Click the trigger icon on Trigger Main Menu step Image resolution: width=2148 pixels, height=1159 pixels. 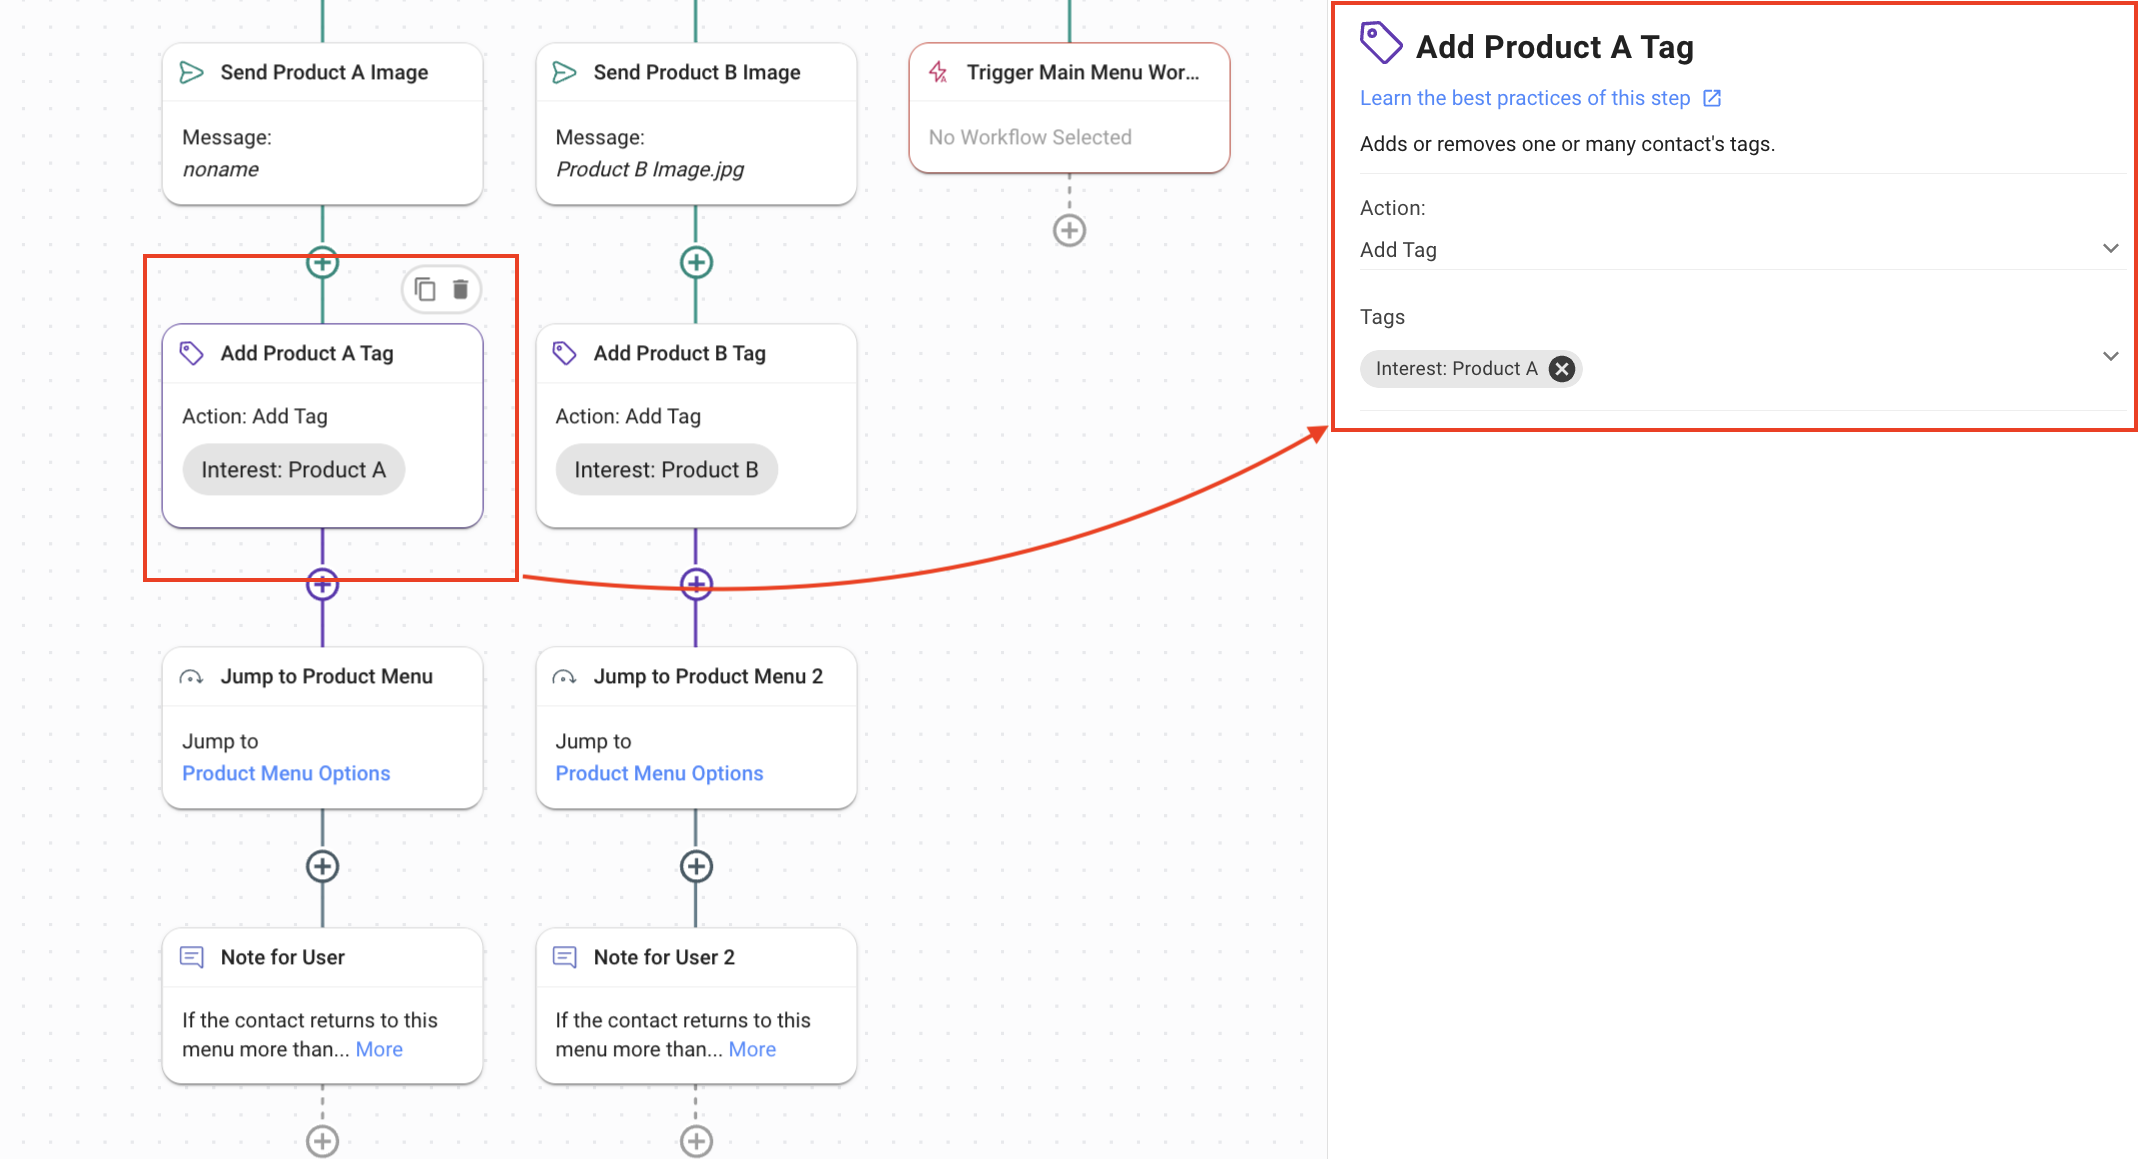[x=938, y=72]
